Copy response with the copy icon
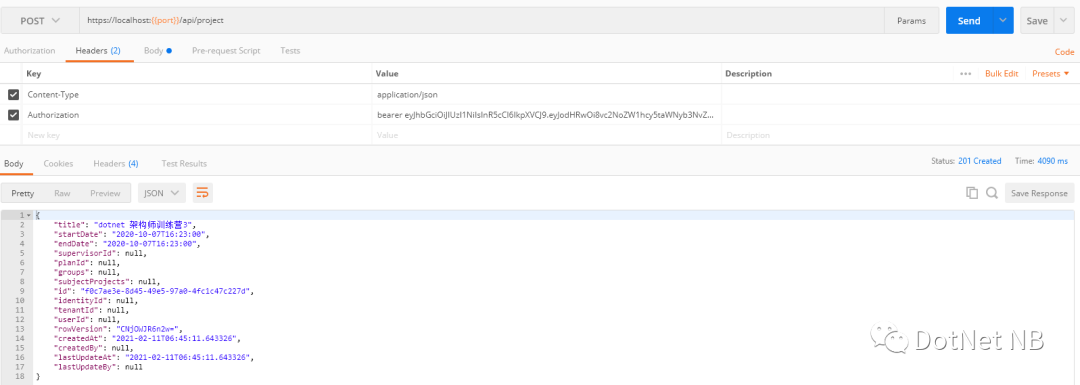This screenshot has width=1080, height=385. click(972, 194)
